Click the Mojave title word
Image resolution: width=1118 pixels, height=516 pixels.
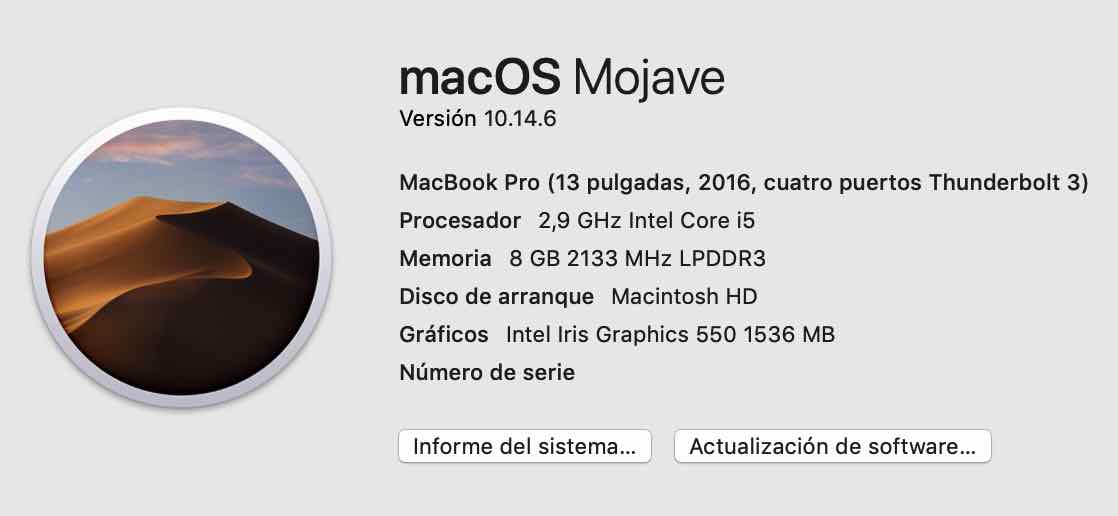click(649, 79)
